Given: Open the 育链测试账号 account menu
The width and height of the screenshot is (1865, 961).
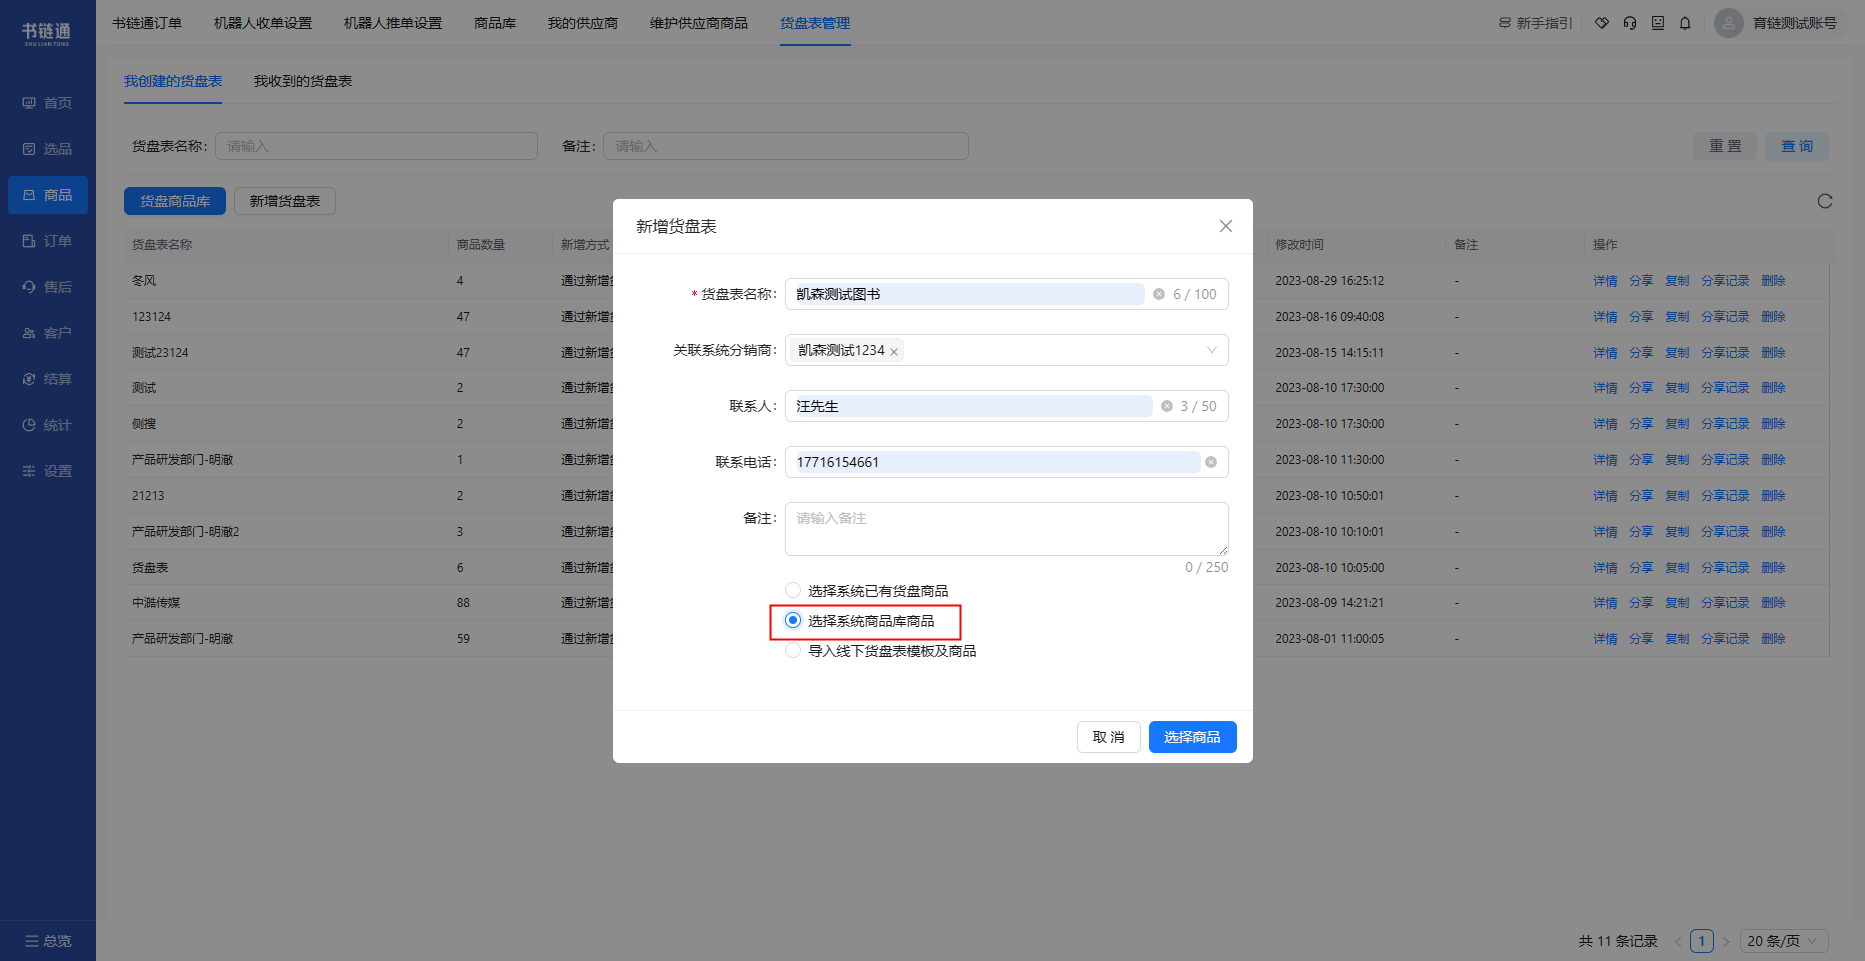Looking at the screenshot, I should 1794,23.
